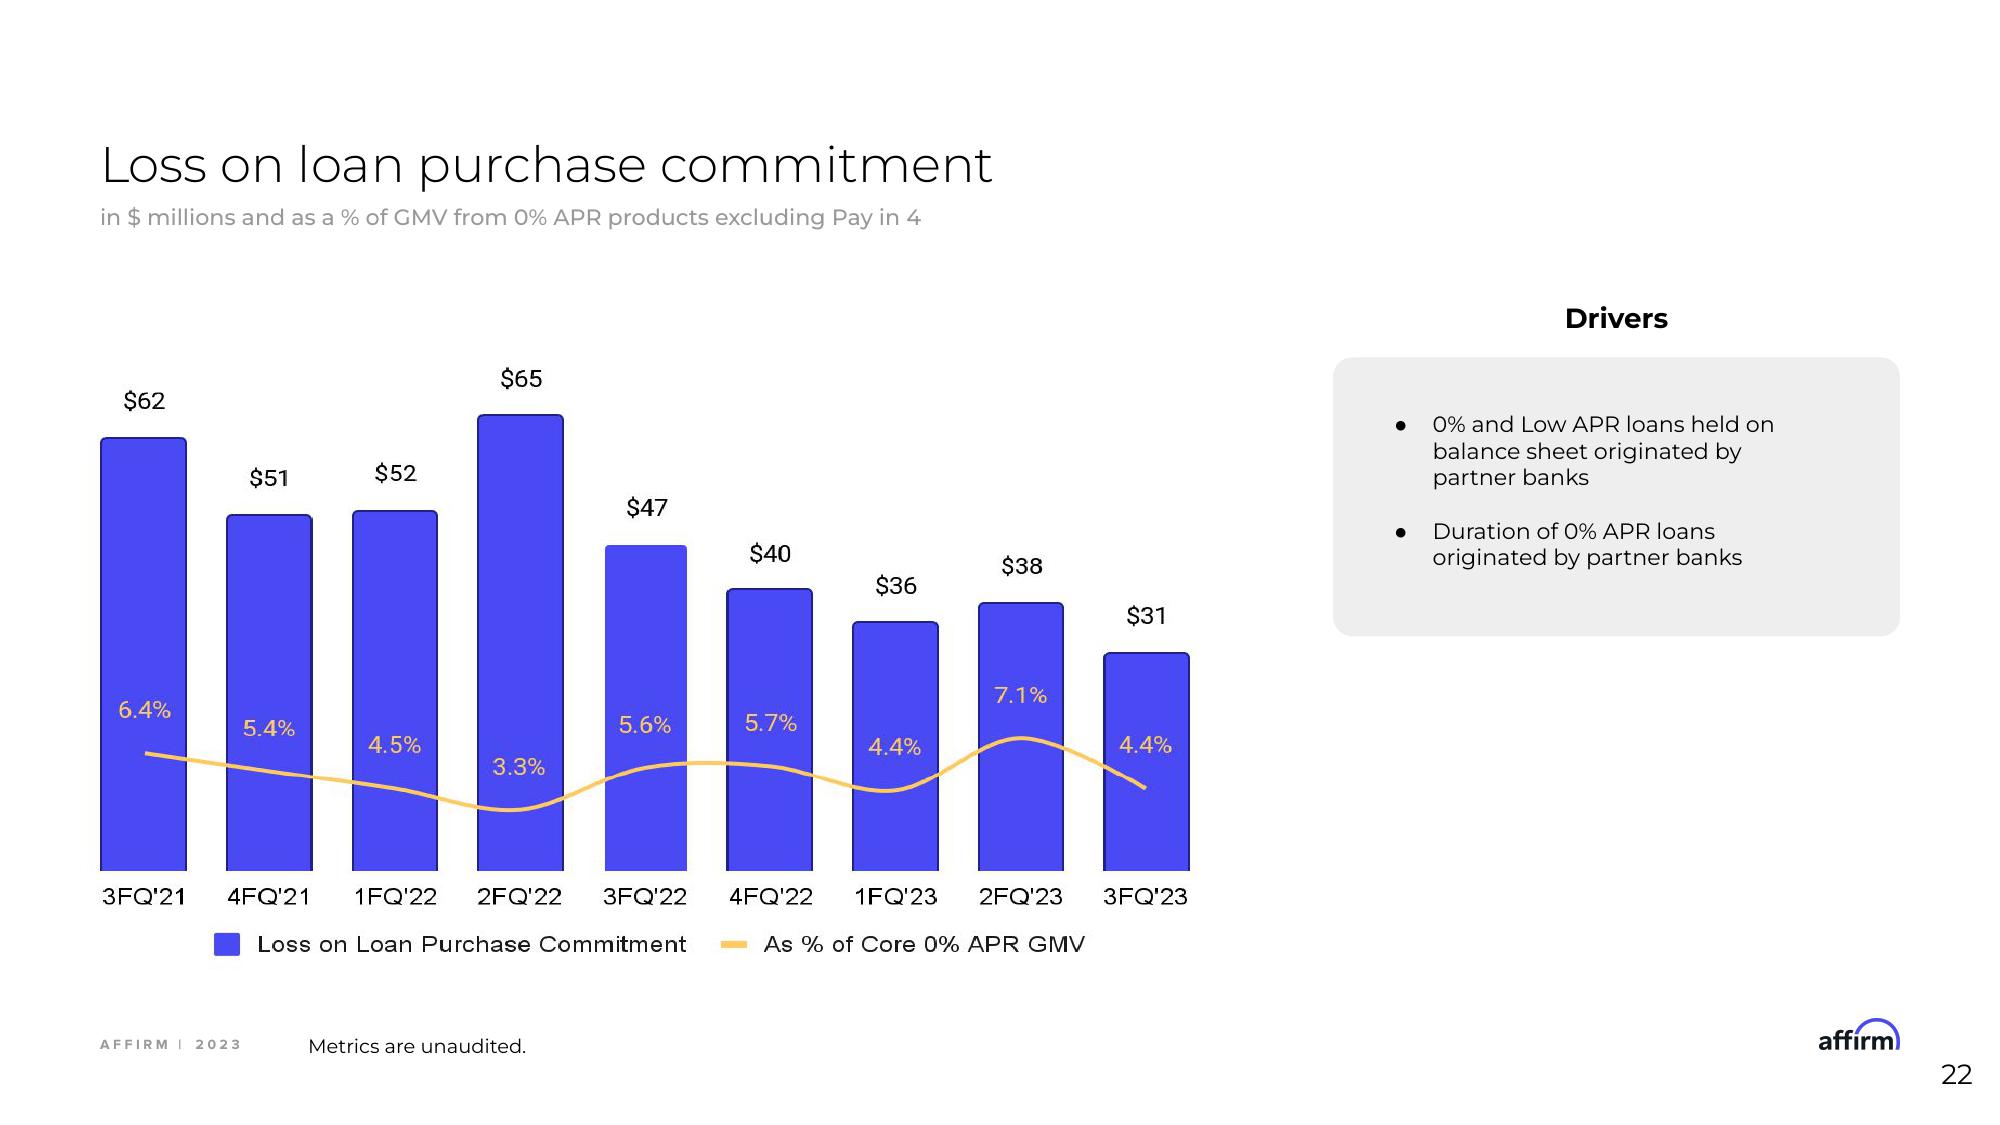
Task: Click the 5.7% percentage label
Action: (771, 723)
